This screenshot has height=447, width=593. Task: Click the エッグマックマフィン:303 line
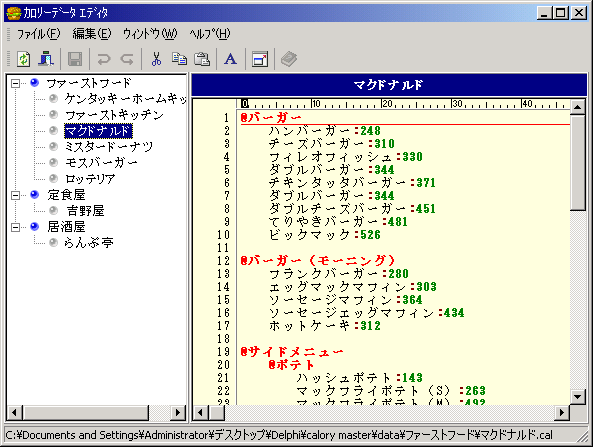click(352, 287)
